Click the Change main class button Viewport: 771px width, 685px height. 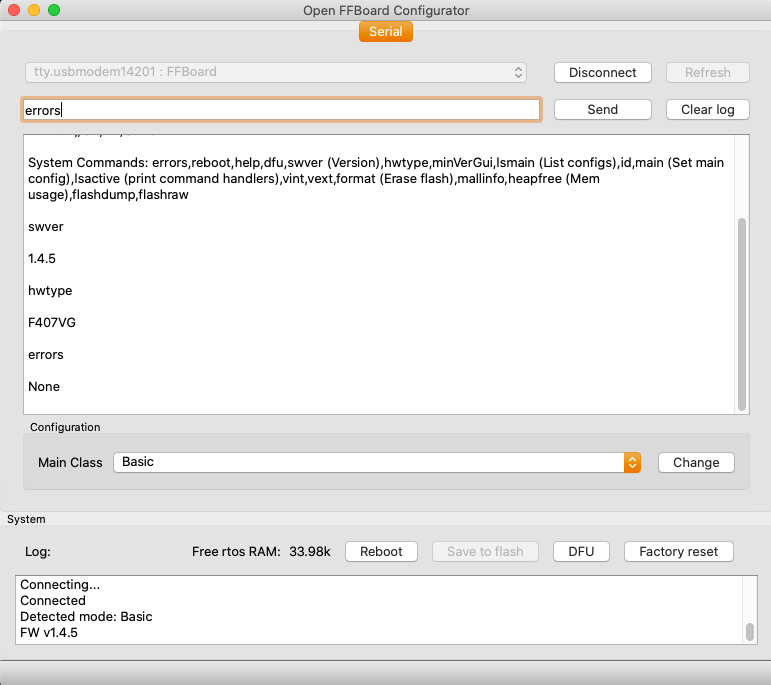pos(696,462)
